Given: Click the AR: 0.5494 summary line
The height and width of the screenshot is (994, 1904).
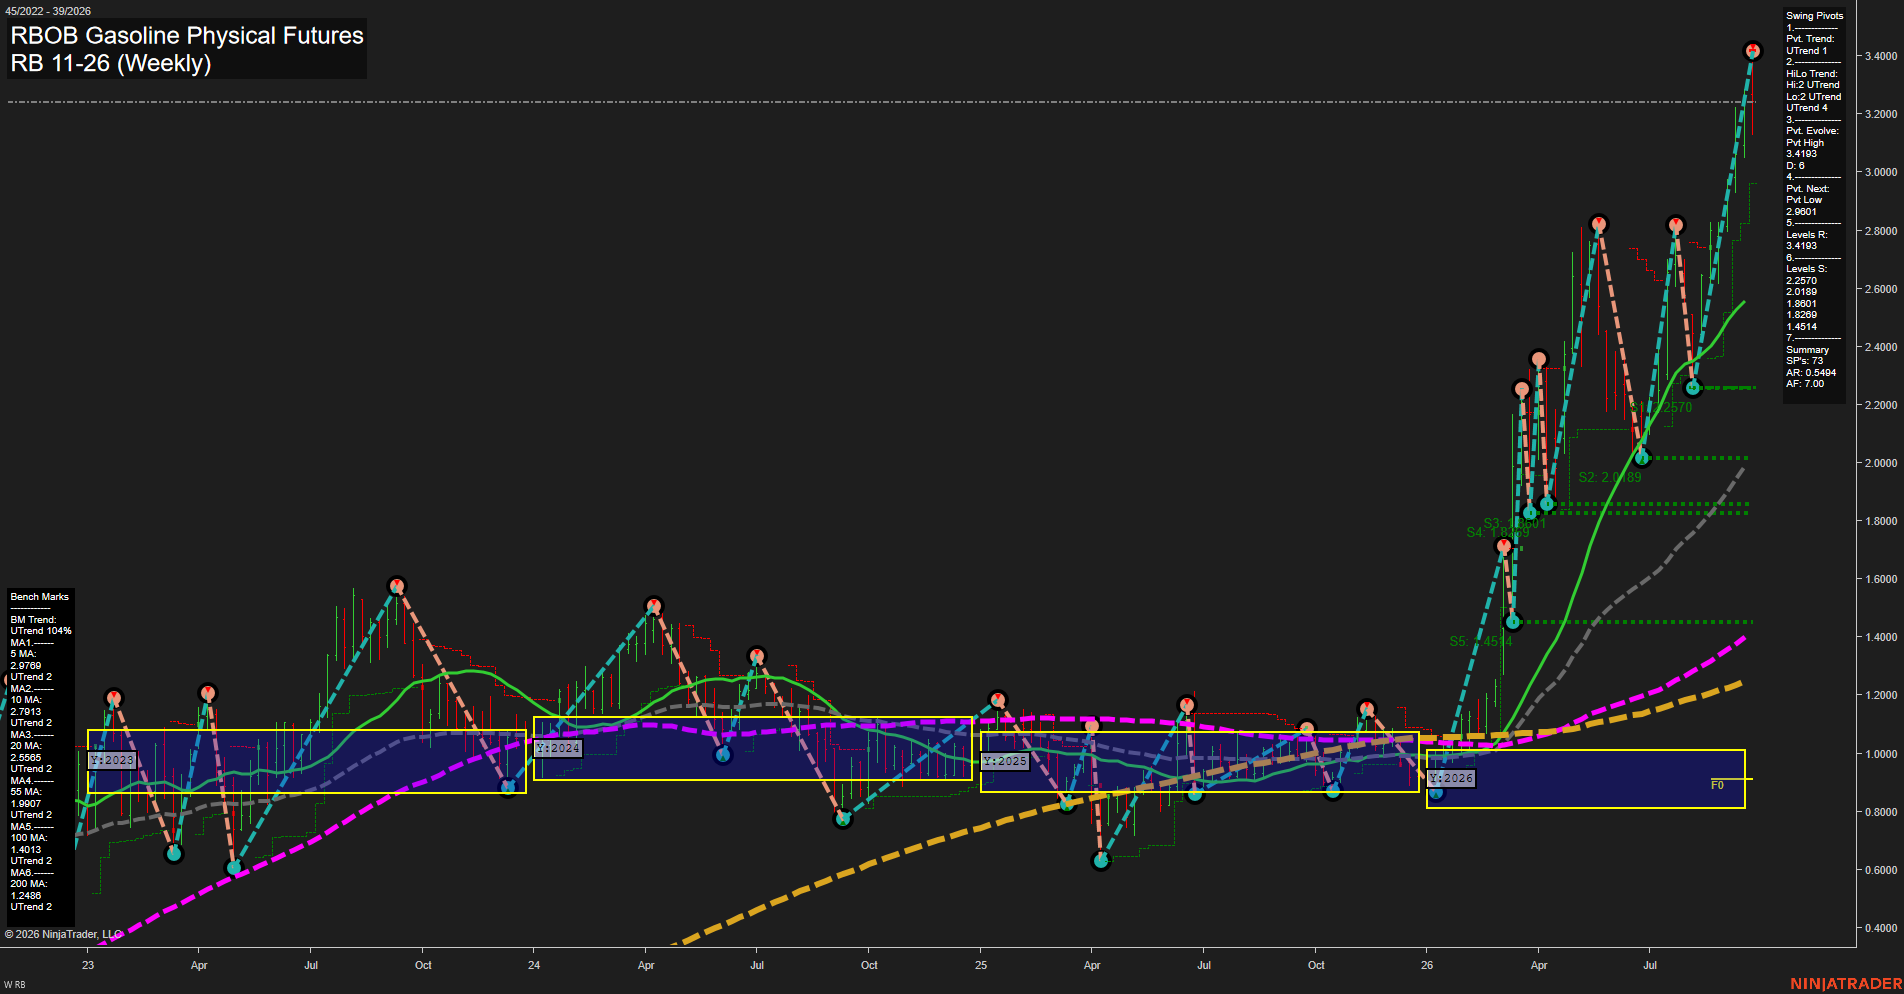Looking at the screenshot, I should 1811,373.
